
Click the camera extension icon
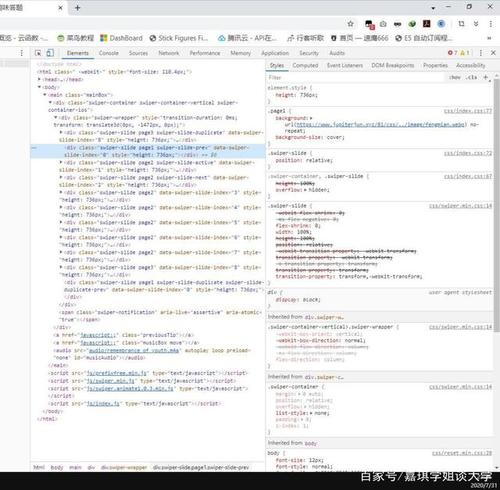click(383, 24)
